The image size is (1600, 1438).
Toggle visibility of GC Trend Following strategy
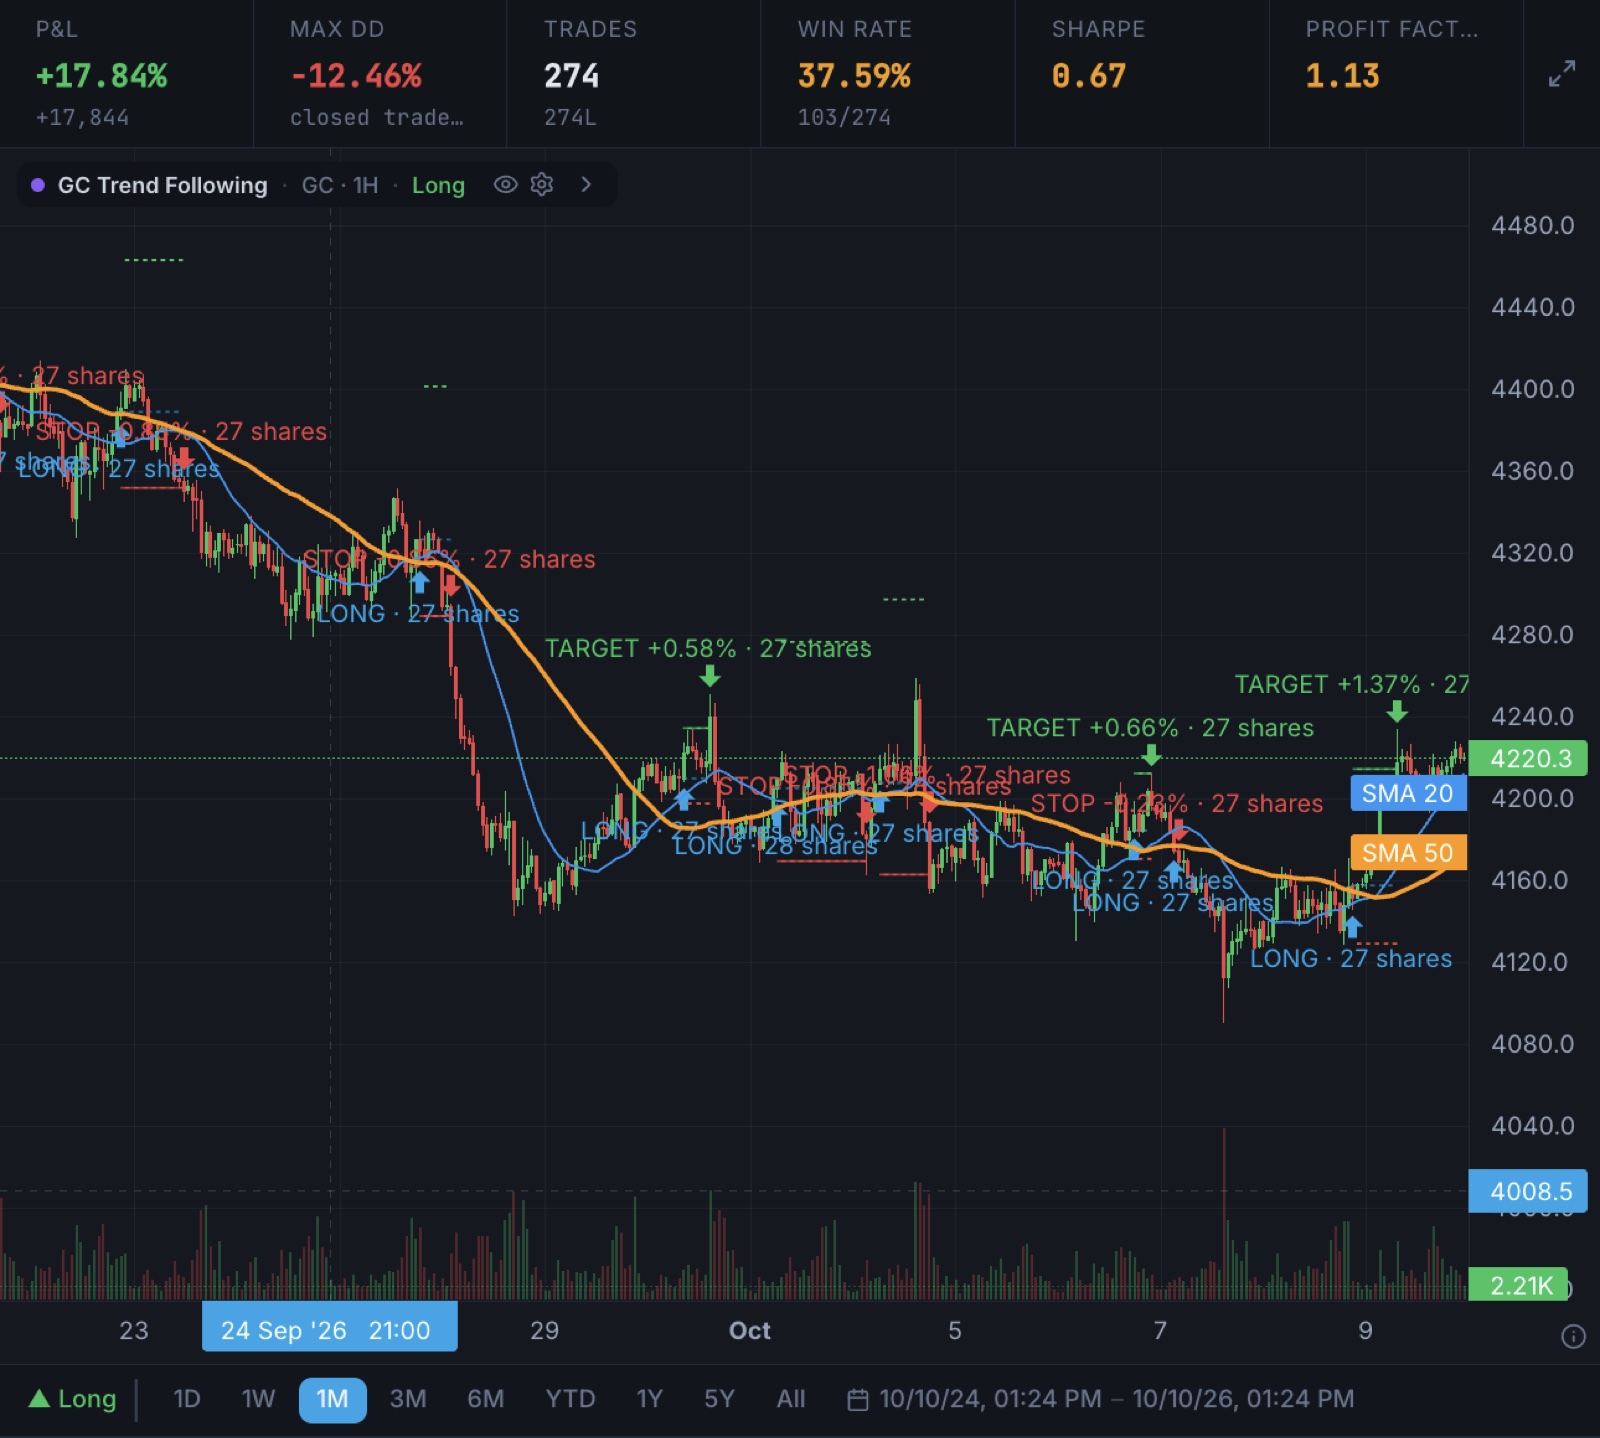click(505, 184)
